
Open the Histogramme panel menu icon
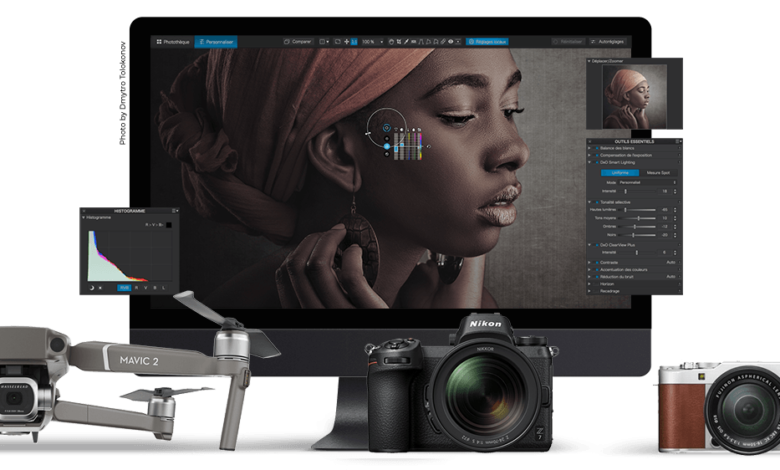pos(175,211)
